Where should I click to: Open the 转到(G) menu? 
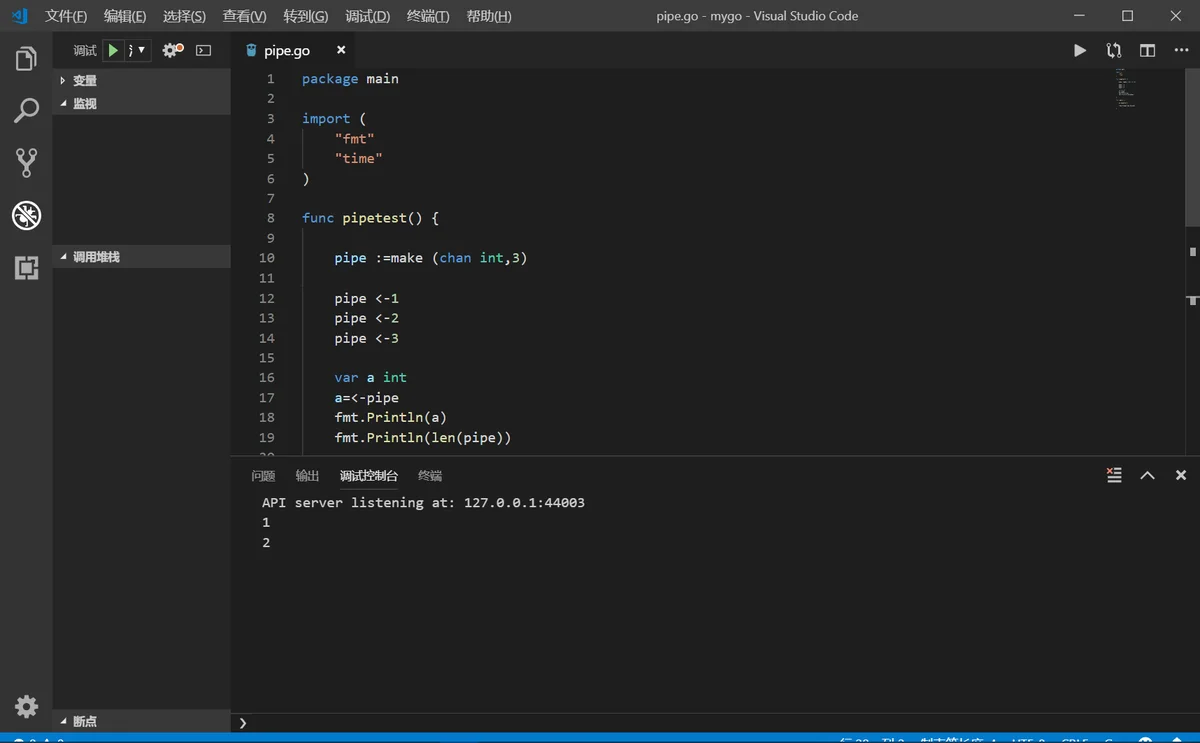coord(305,16)
